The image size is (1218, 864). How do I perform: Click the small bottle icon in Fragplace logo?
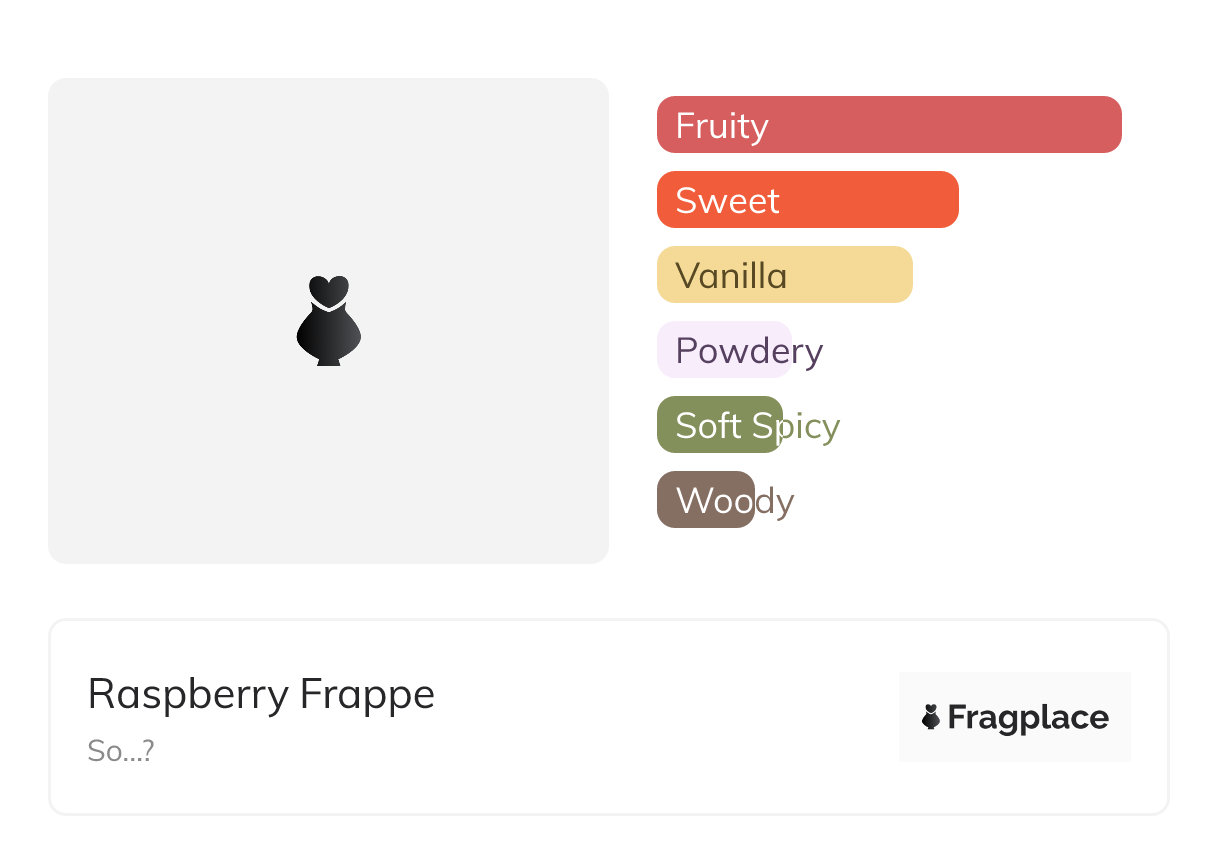[931, 717]
